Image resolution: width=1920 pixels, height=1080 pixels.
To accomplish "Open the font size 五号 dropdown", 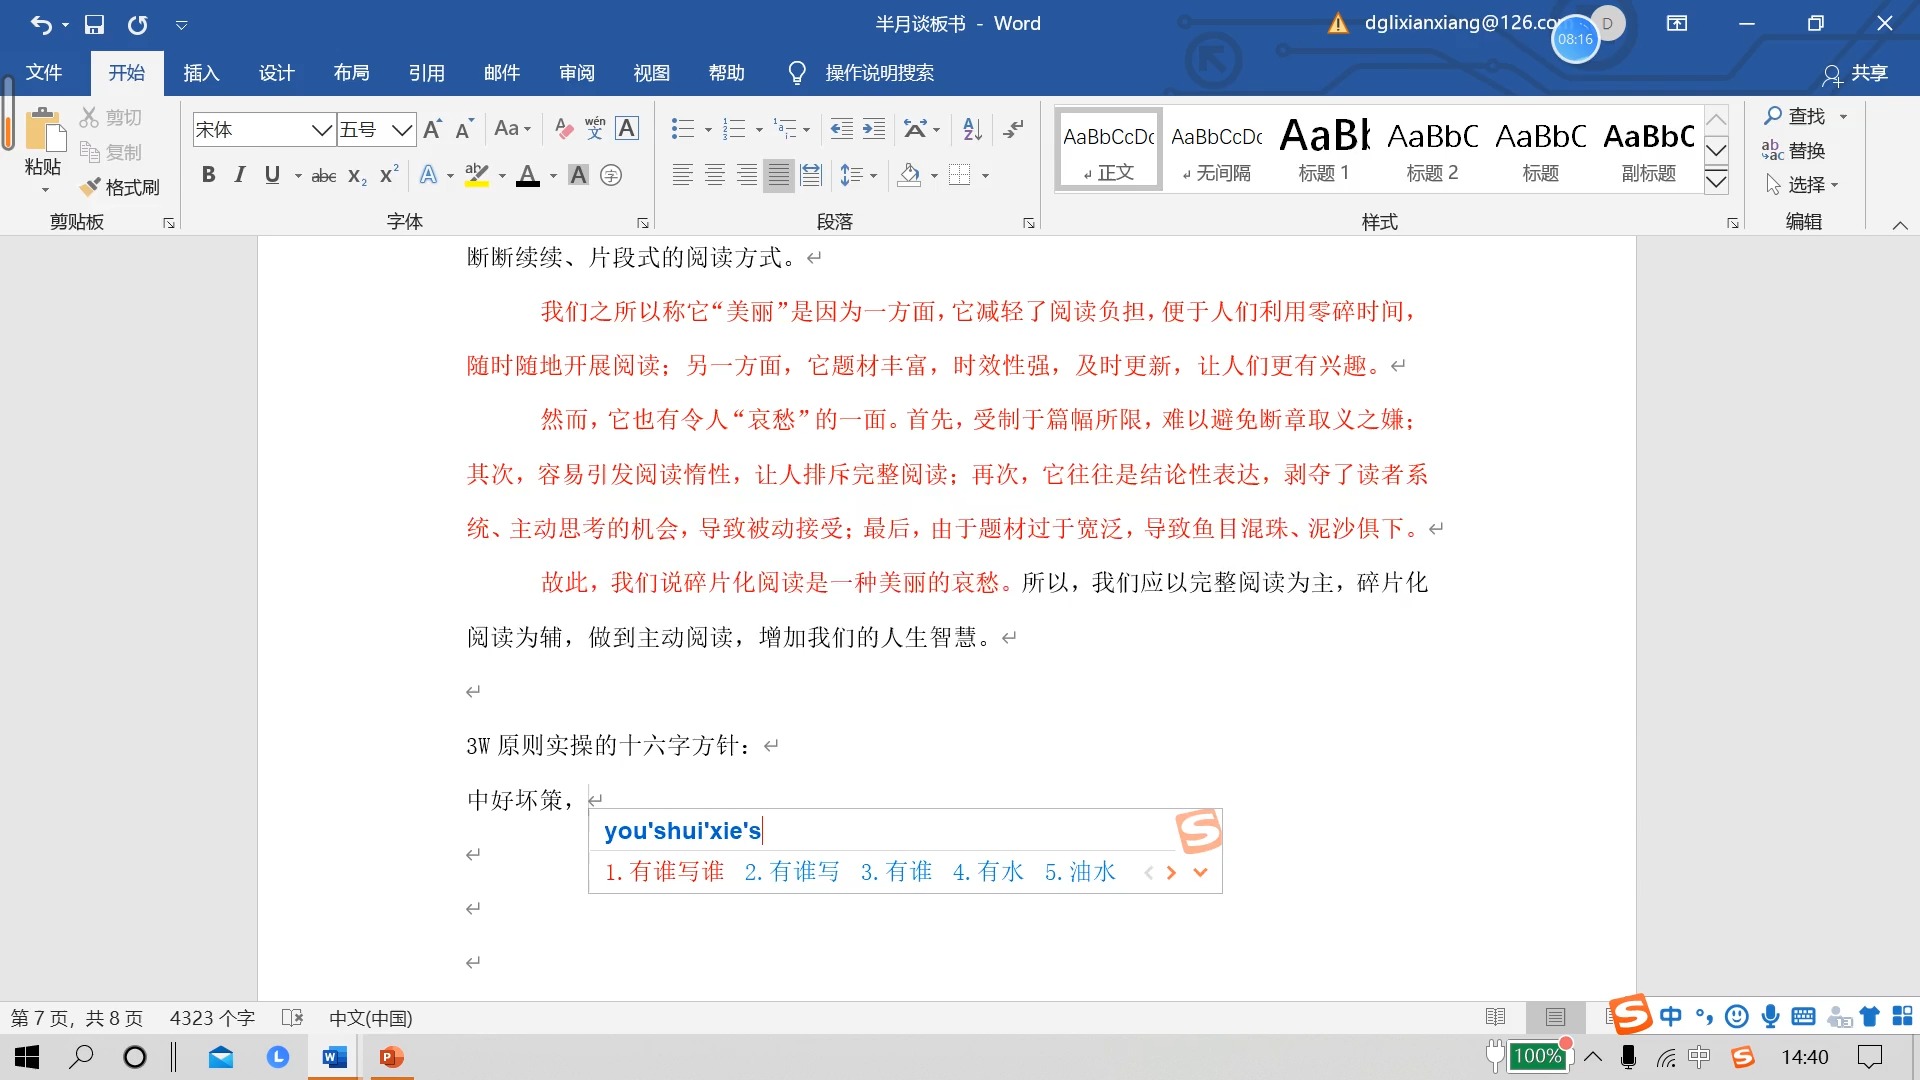I will click(402, 130).
